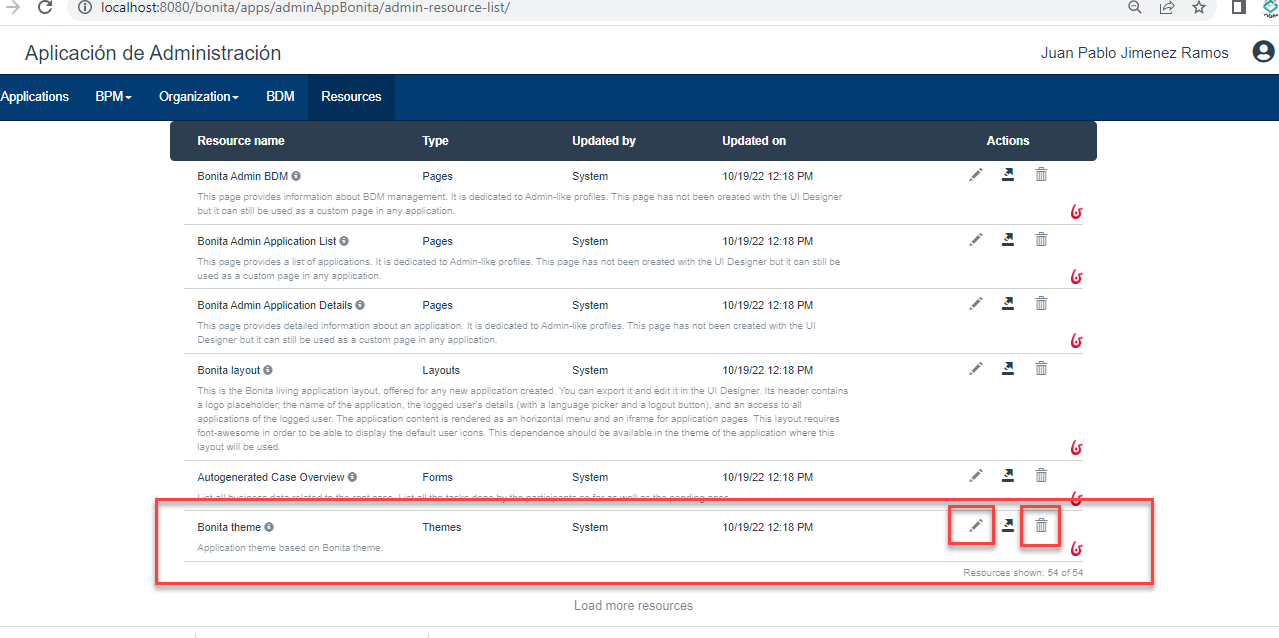This screenshot has width=1279, height=638.
Task: Edit Autogenerated Case Overview resource
Action: coord(976,476)
